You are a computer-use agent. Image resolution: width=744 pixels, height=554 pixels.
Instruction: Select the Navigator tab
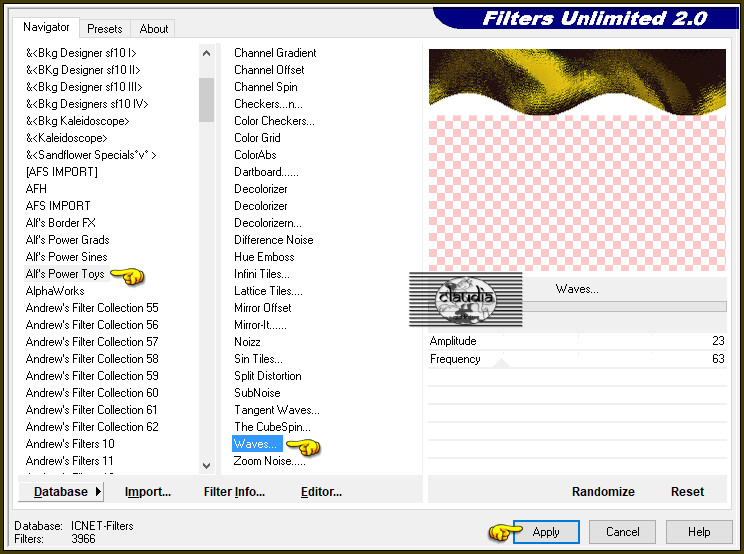(x=46, y=27)
